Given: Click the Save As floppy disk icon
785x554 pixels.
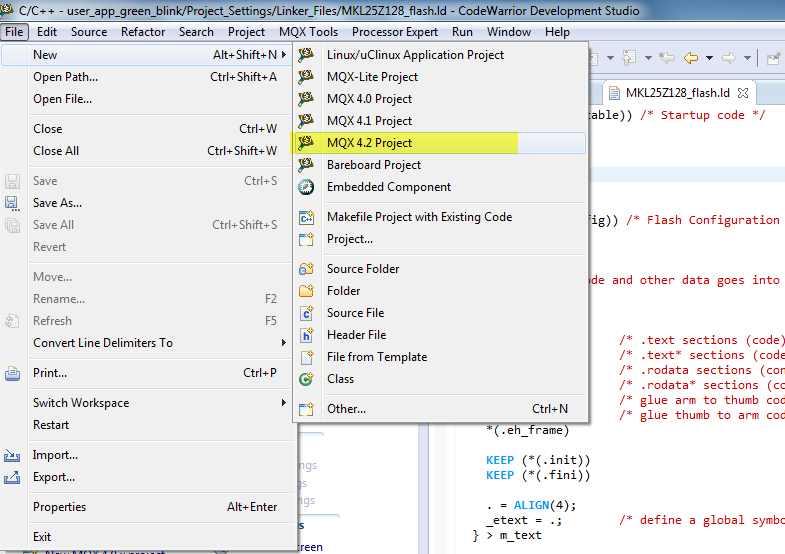Looking at the screenshot, I should pyautogui.click(x=12, y=203).
